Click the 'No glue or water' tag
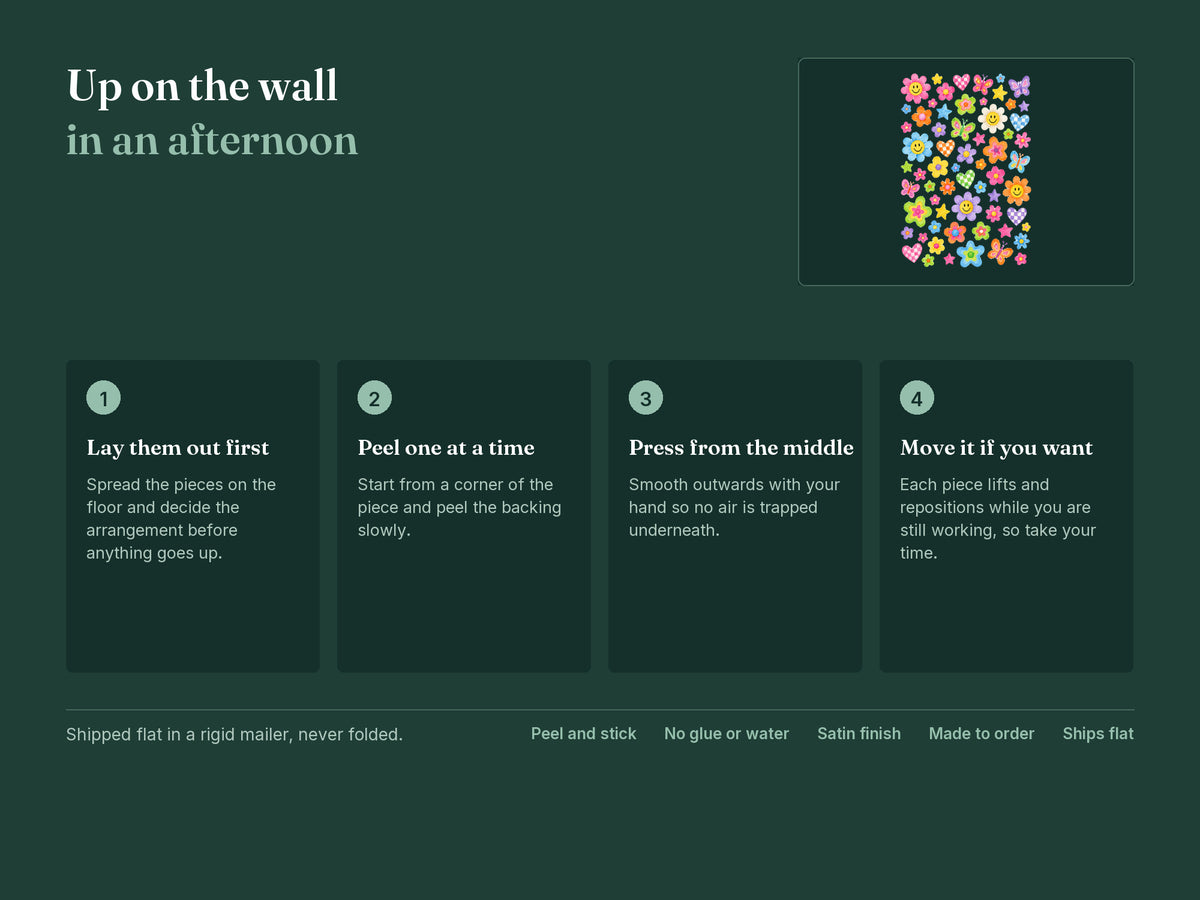1200x900 pixels. coord(726,734)
